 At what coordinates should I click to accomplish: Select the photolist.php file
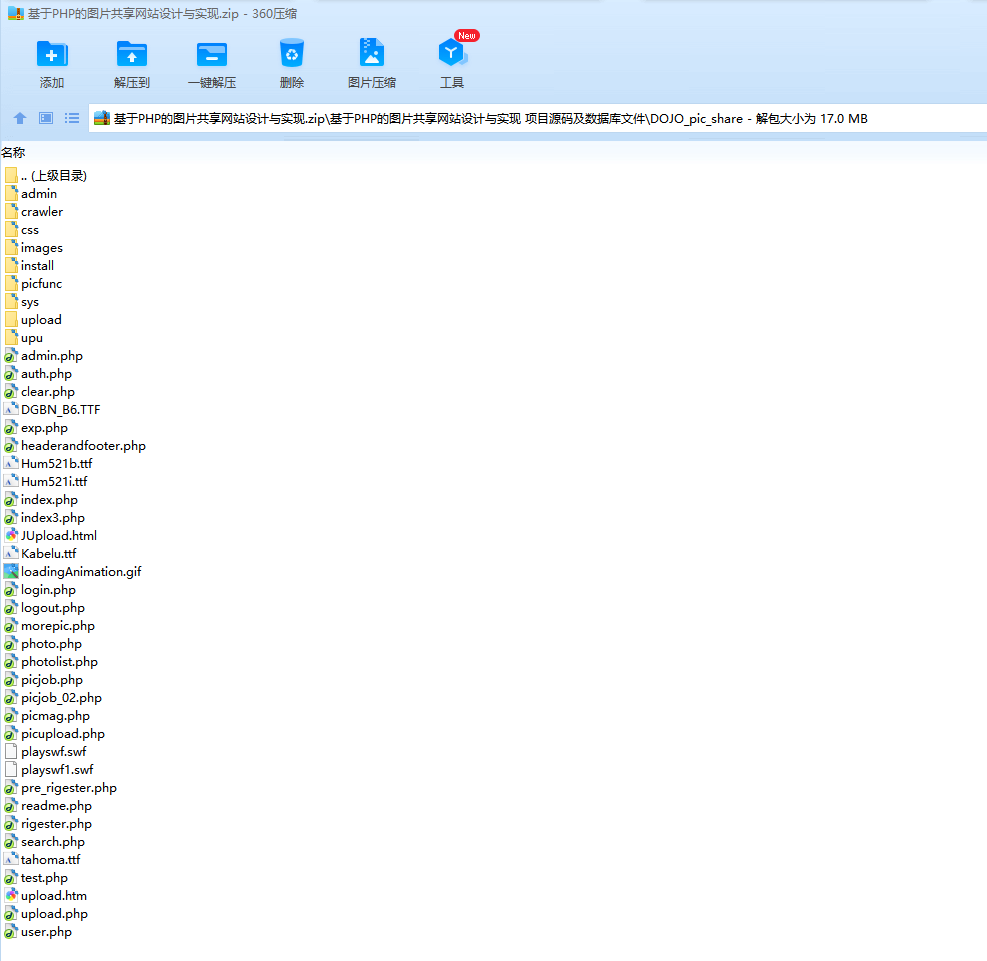coord(52,661)
